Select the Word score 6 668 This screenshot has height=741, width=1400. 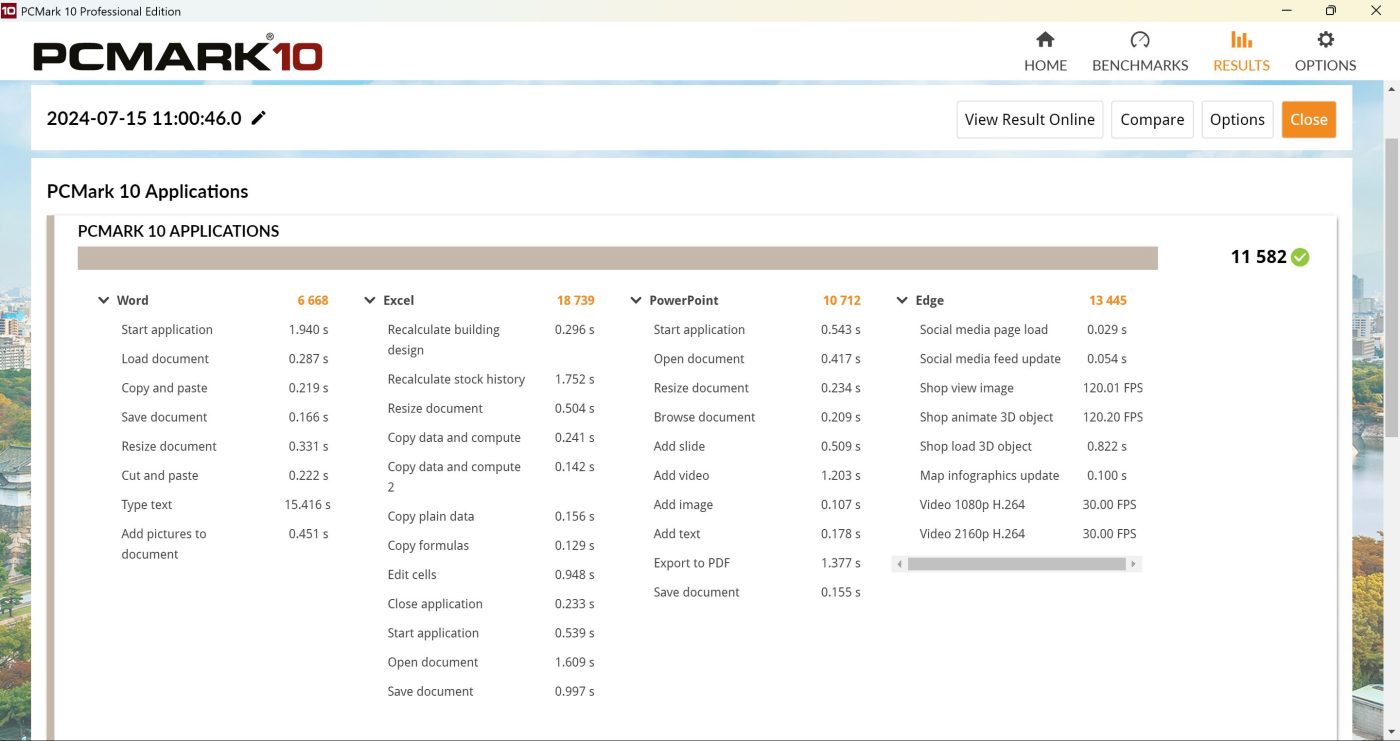point(312,300)
